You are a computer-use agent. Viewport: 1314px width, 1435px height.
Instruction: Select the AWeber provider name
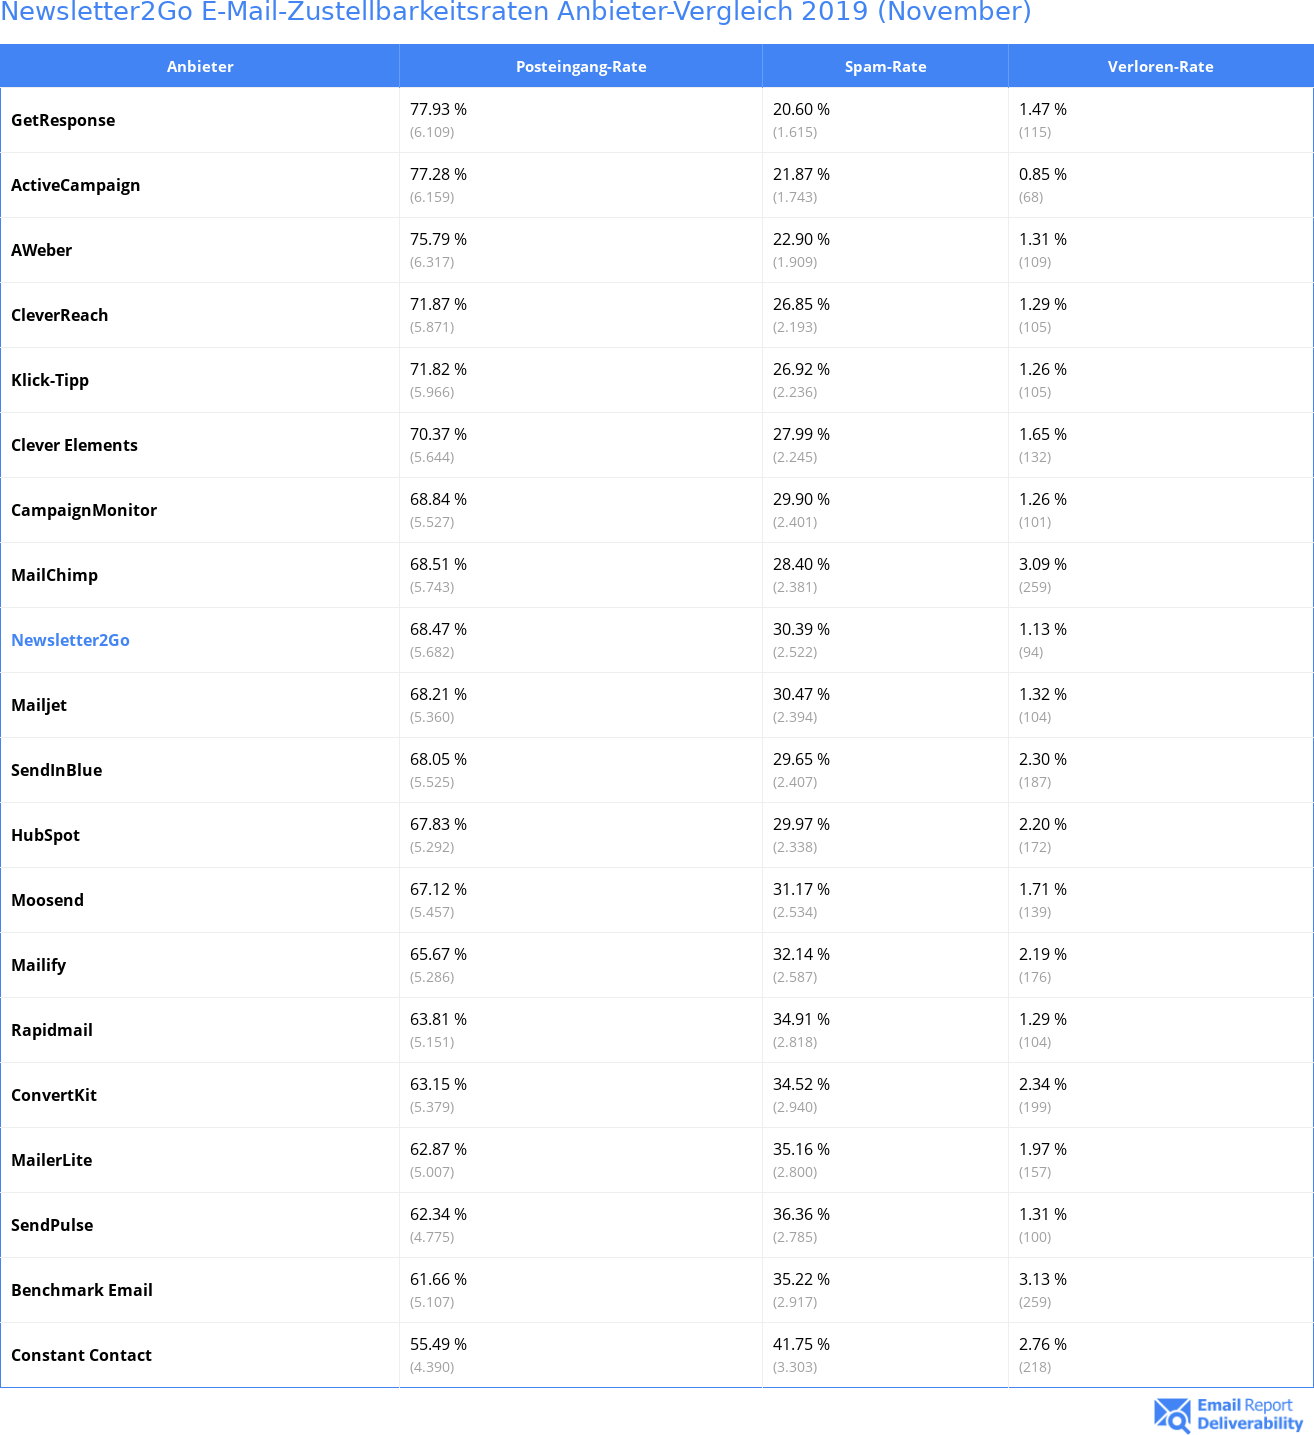[x=41, y=250]
